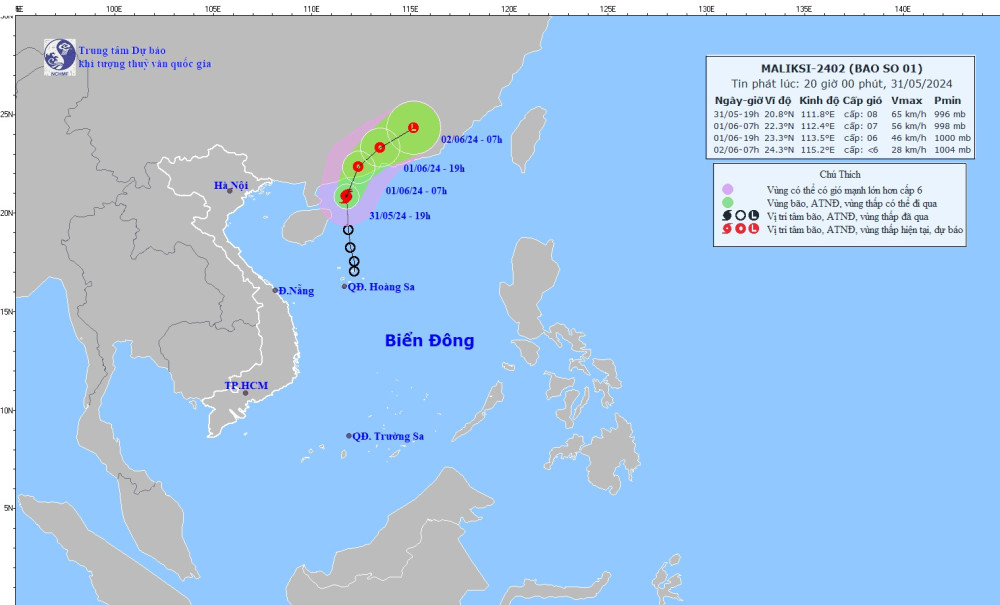The image size is (1000, 605).
Task: Click the wind level cell 'cấp: <6'
Action: (x=860, y=150)
